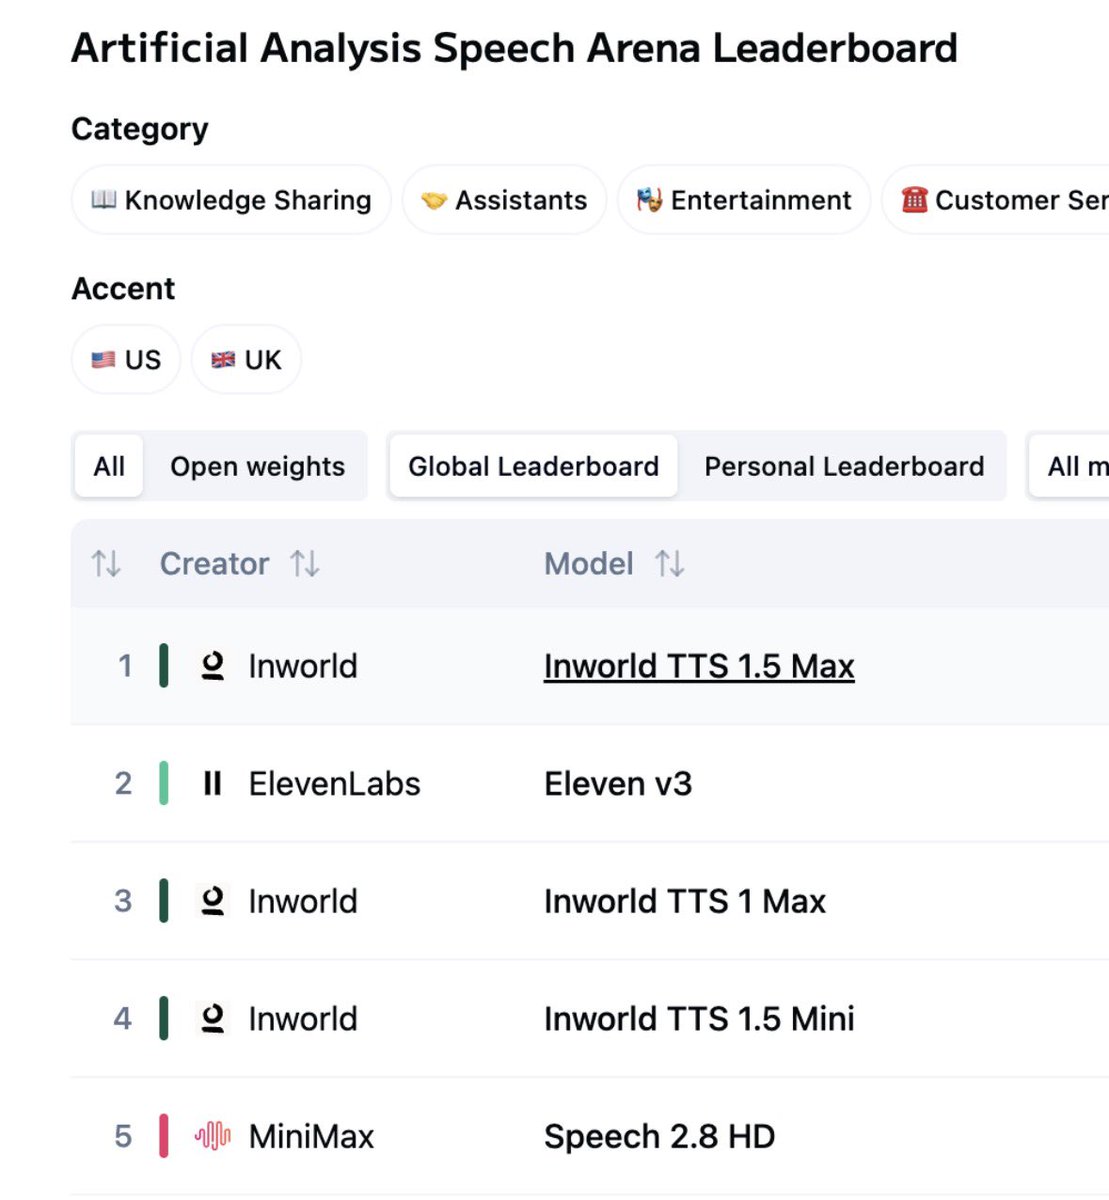Click the dark green color bar in row 1
Image resolution: width=1109 pixels, height=1200 pixels.
pyautogui.click(x=163, y=666)
